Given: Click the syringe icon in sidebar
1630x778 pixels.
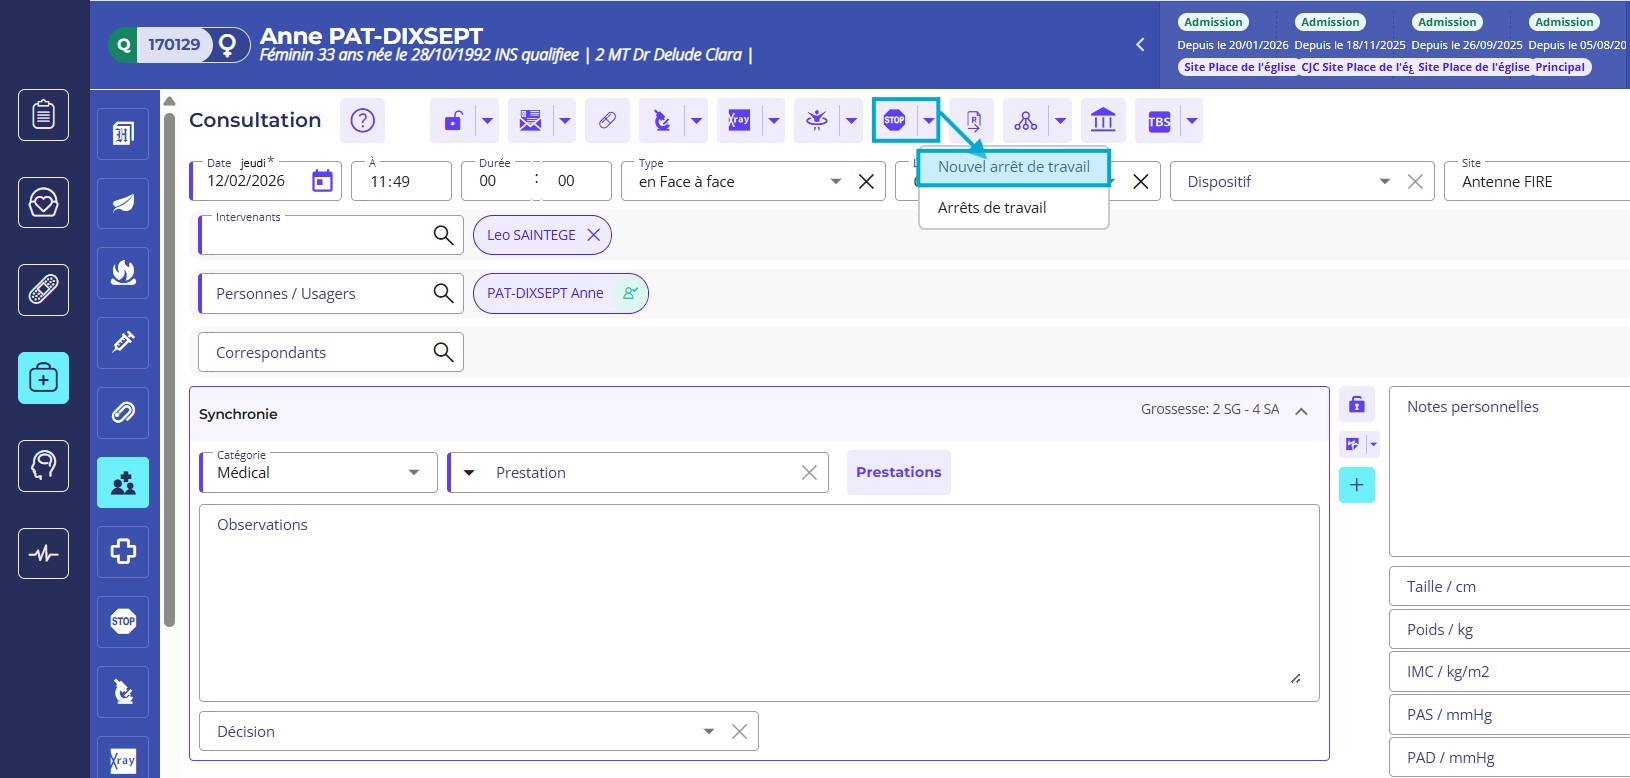Looking at the screenshot, I should pyautogui.click(x=123, y=343).
